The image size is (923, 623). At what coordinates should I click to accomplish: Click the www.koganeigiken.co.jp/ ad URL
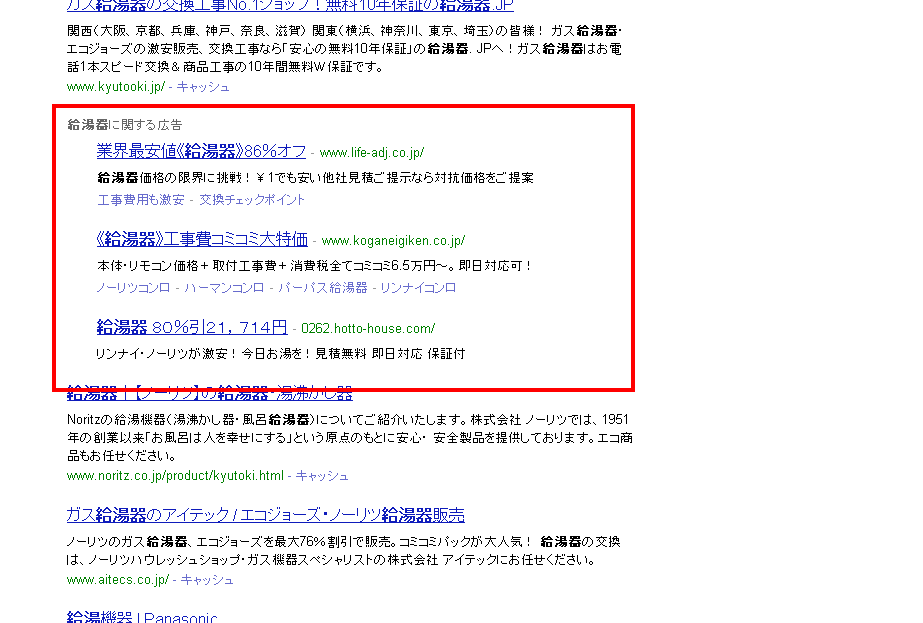(x=393, y=240)
